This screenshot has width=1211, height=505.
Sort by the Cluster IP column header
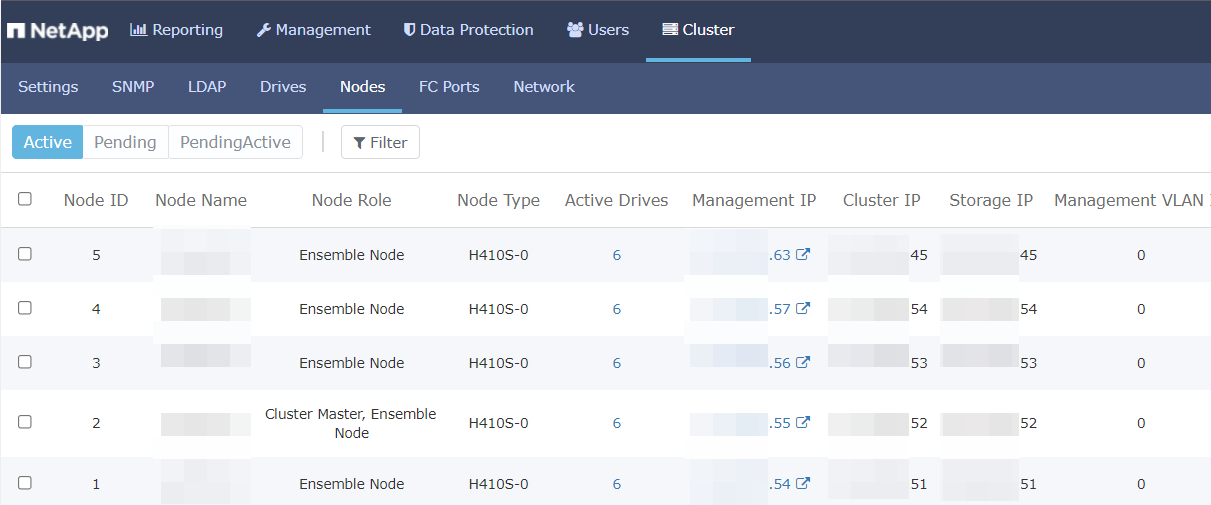[x=882, y=200]
